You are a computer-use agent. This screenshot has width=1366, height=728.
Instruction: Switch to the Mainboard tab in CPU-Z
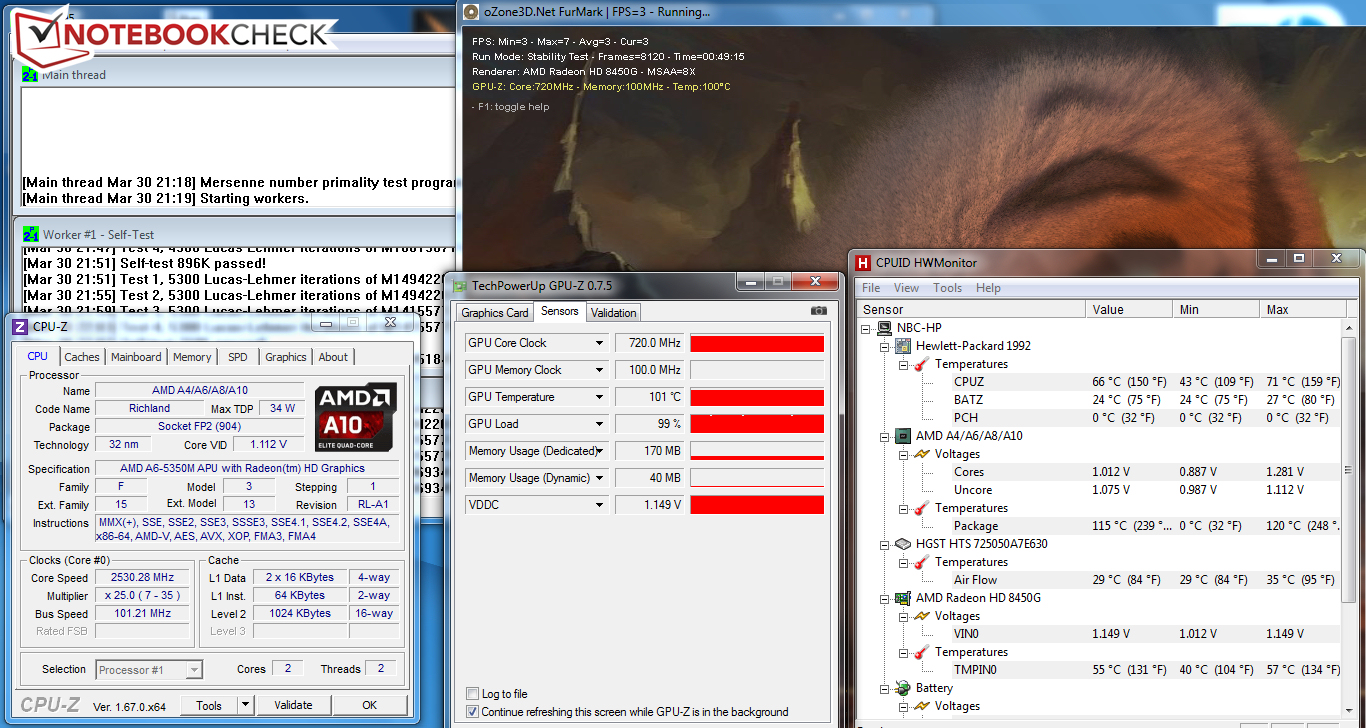136,357
